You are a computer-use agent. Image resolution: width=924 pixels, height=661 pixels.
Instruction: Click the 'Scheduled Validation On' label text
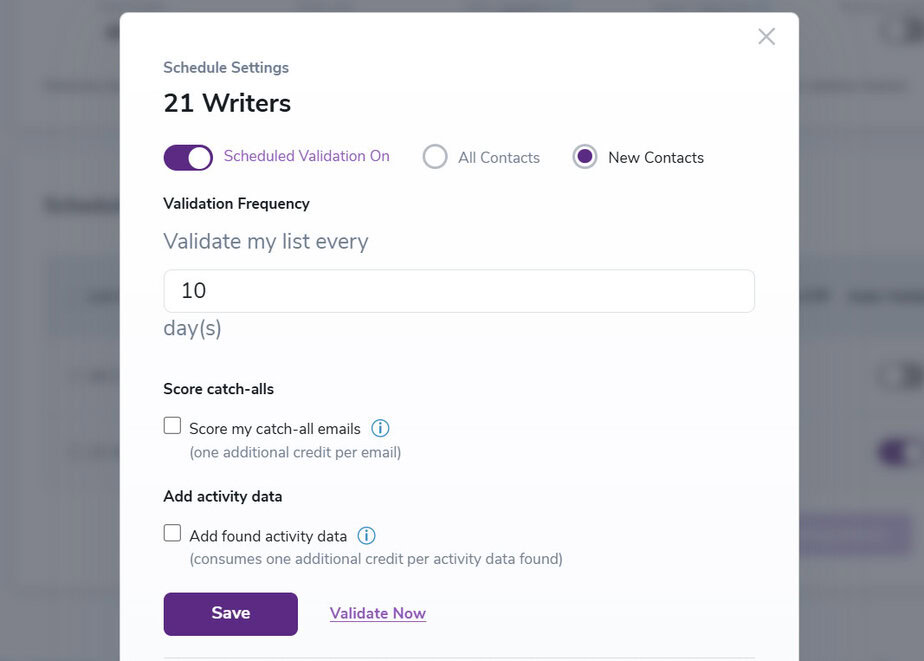[306, 156]
